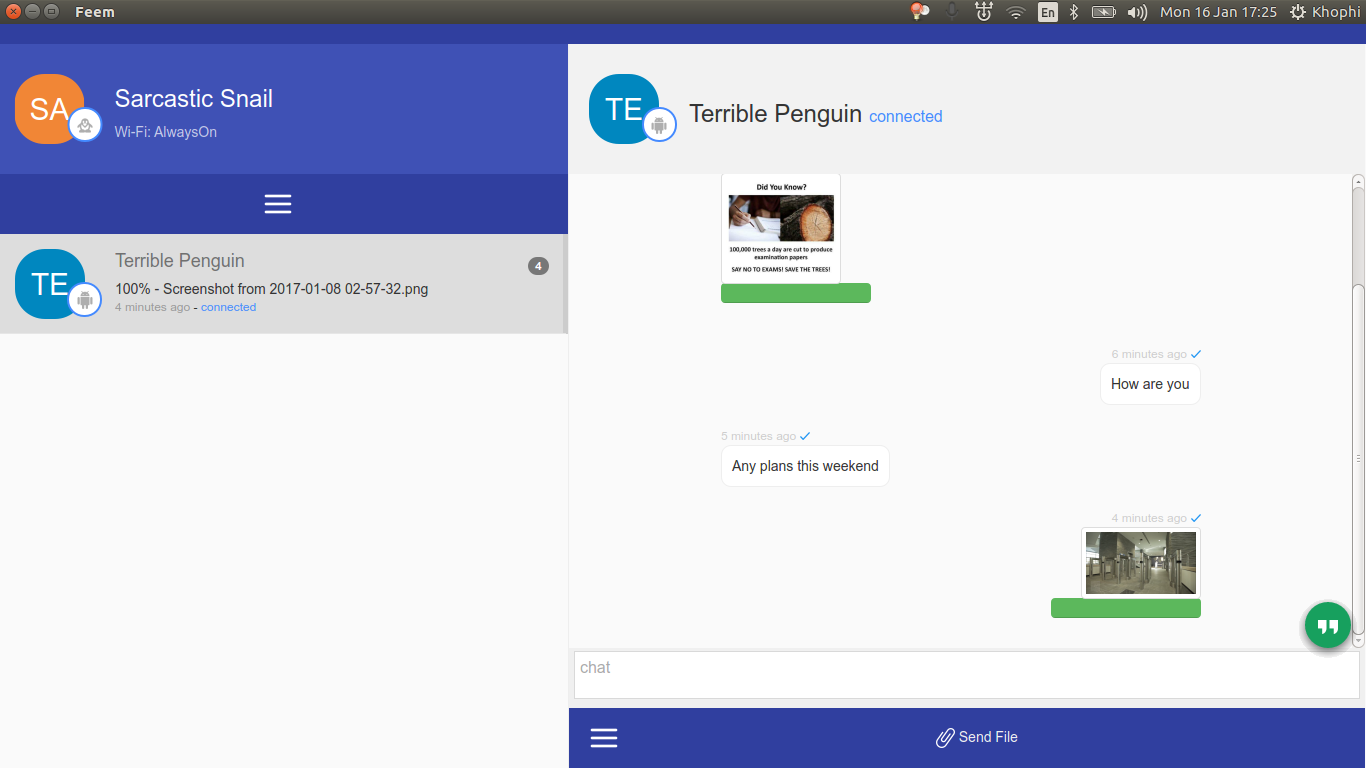The image size is (1366, 768).
Task: Open the Bluetooth indicator in system tray
Action: tap(1074, 12)
